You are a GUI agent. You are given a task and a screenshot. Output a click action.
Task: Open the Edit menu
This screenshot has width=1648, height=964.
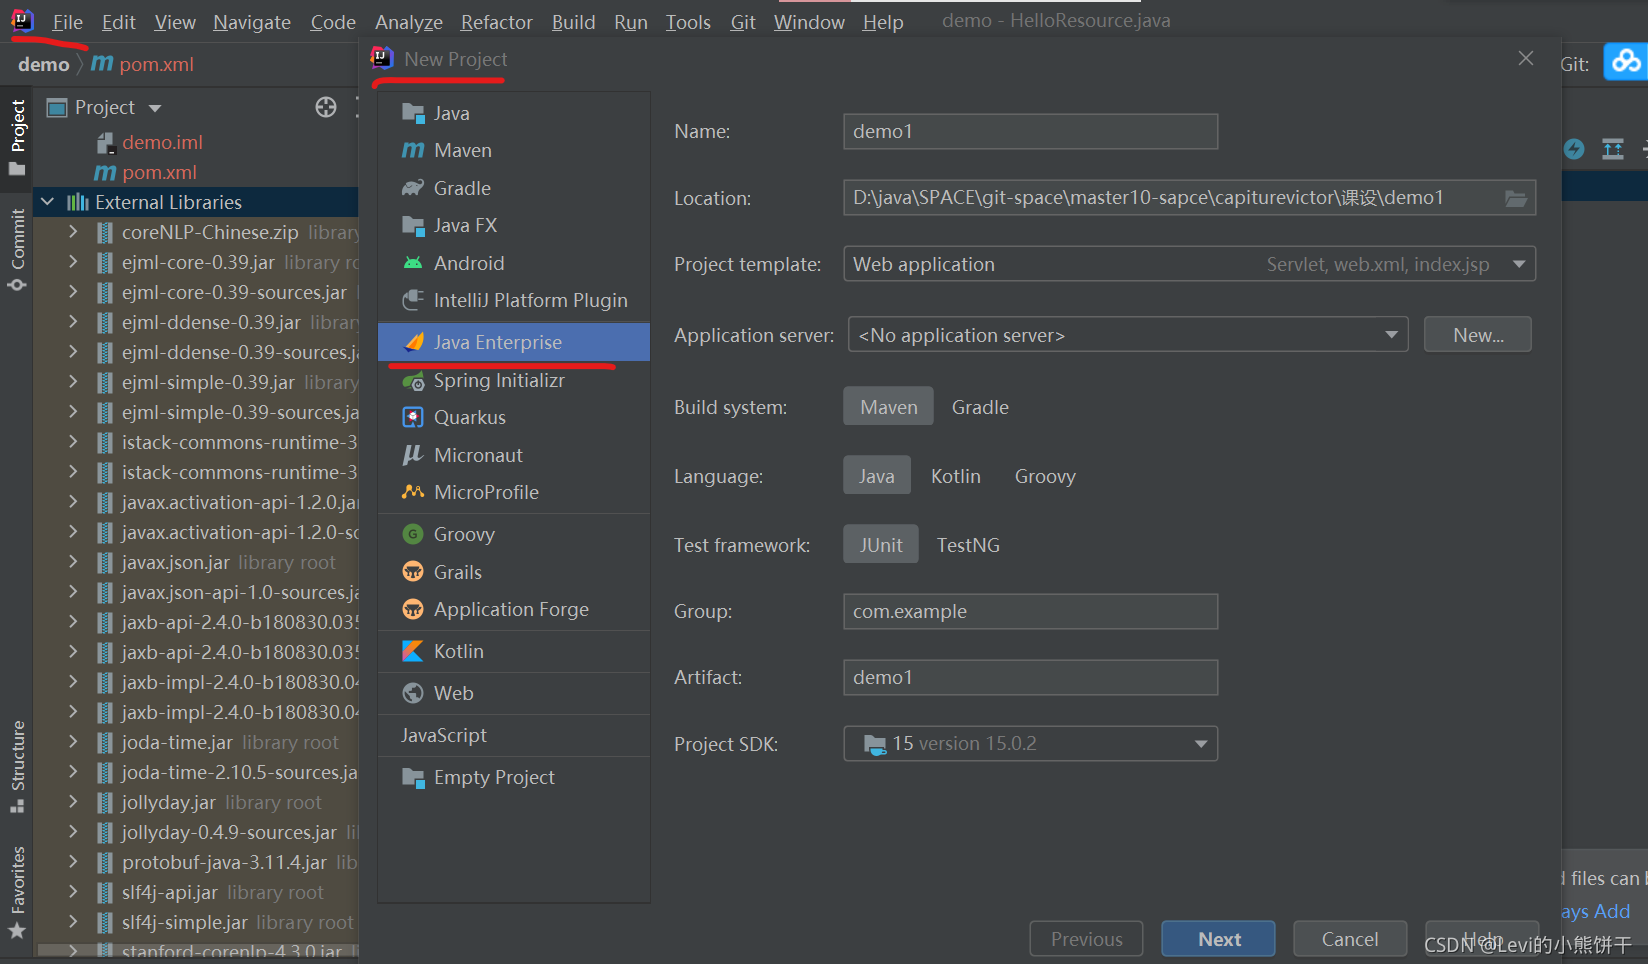[x=118, y=22]
